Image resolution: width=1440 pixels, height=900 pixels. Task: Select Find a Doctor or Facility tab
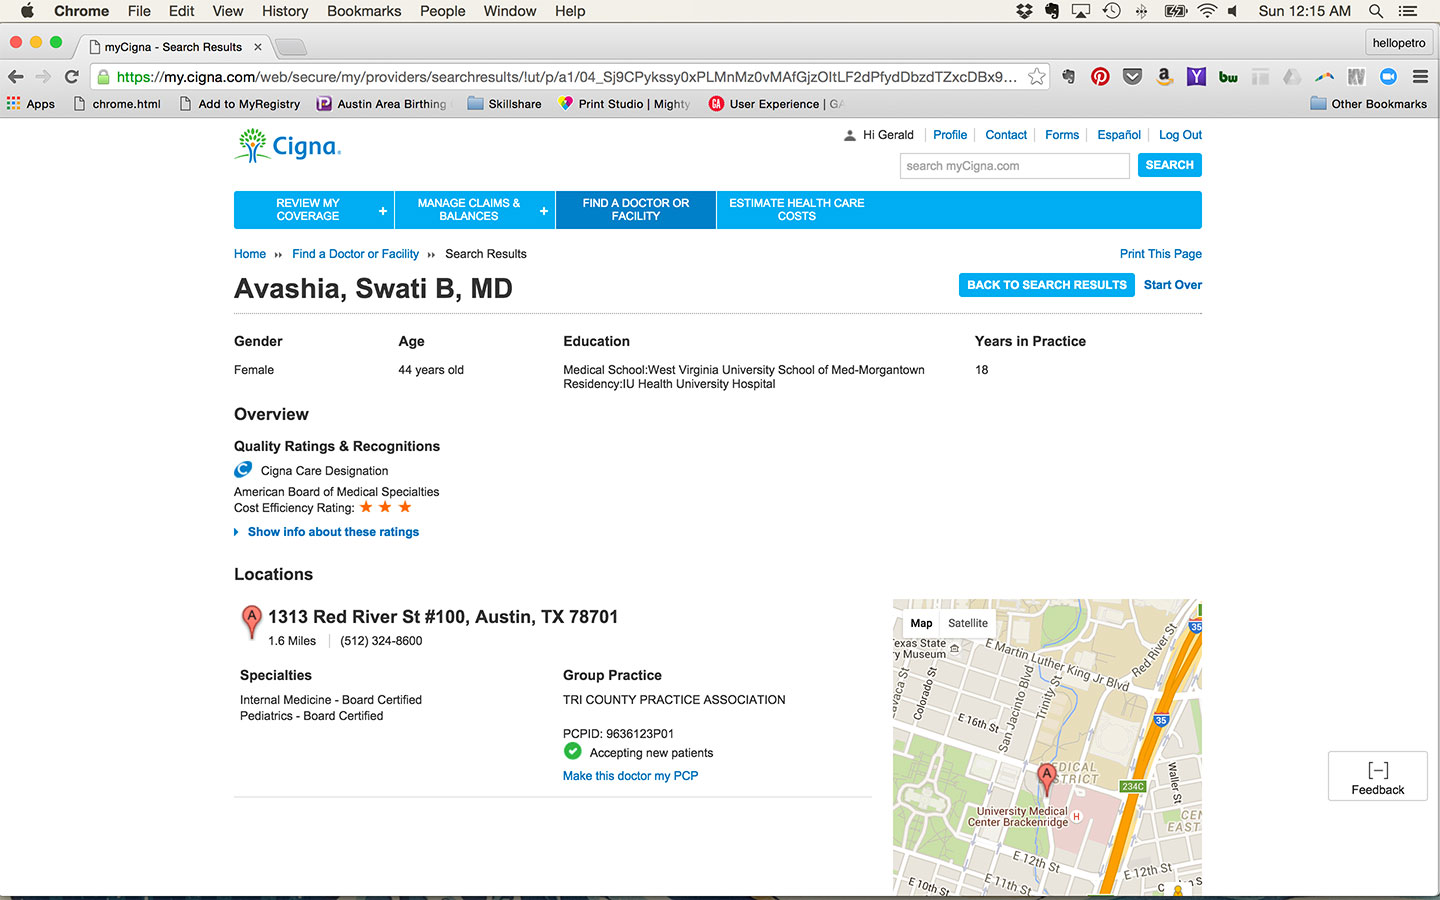click(636, 210)
